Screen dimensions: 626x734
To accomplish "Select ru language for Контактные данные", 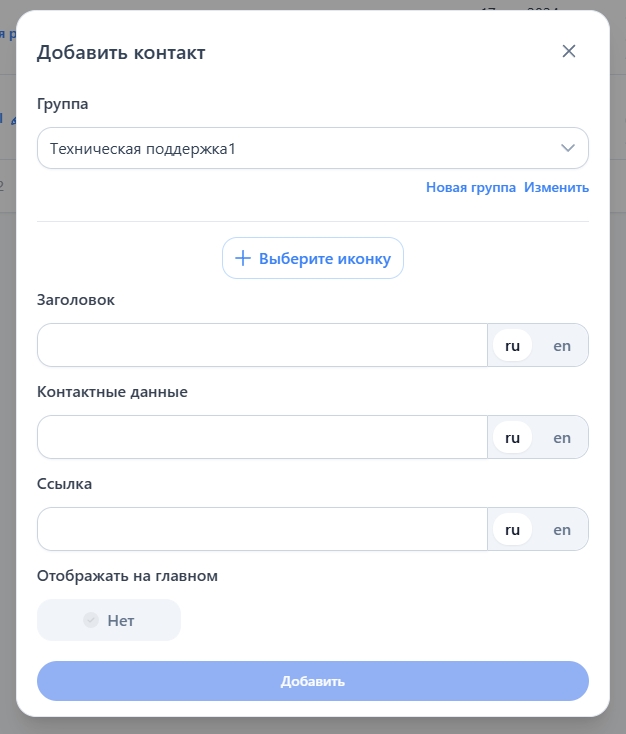I will click(513, 437).
